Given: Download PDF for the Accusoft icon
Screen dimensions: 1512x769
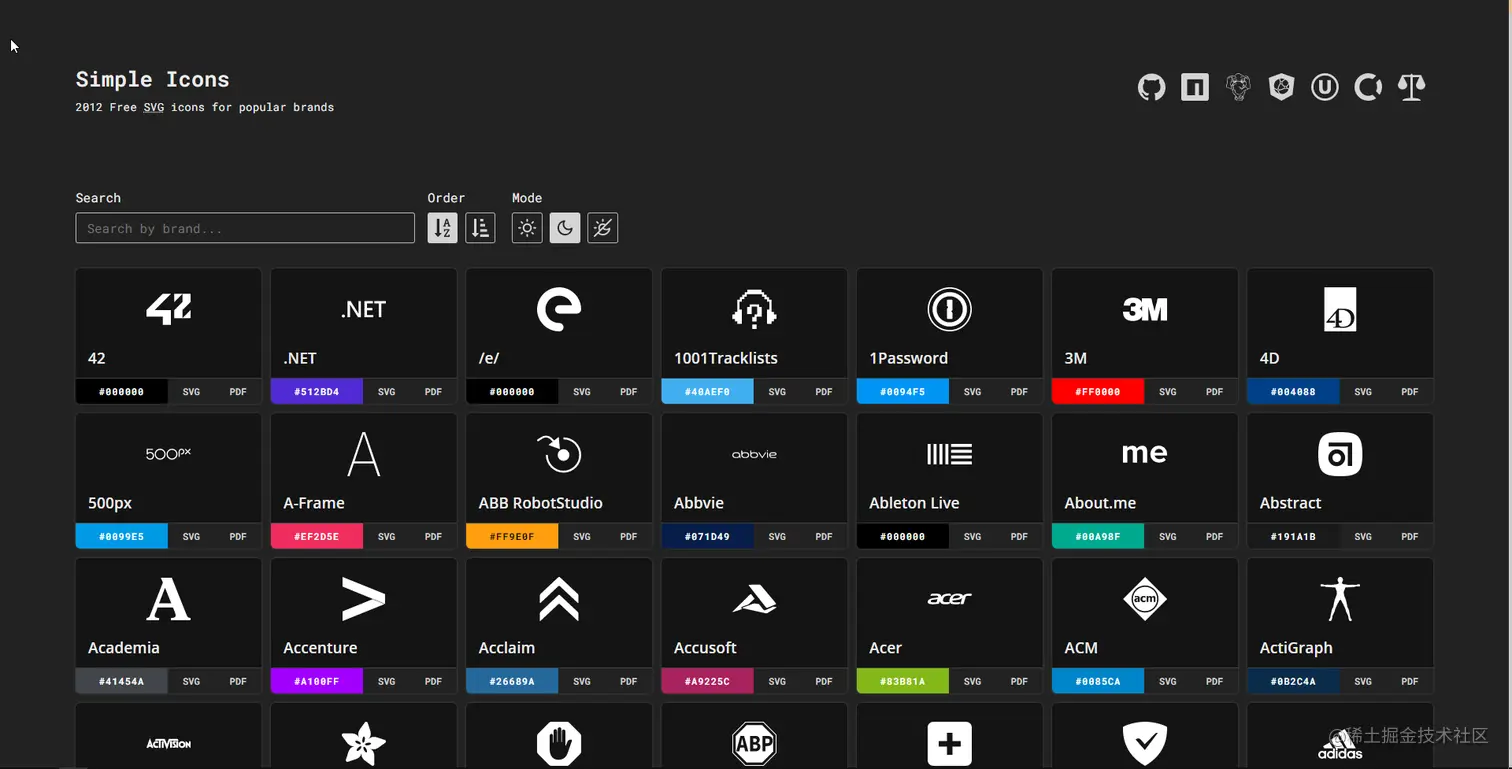Looking at the screenshot, I should point(824,682).
